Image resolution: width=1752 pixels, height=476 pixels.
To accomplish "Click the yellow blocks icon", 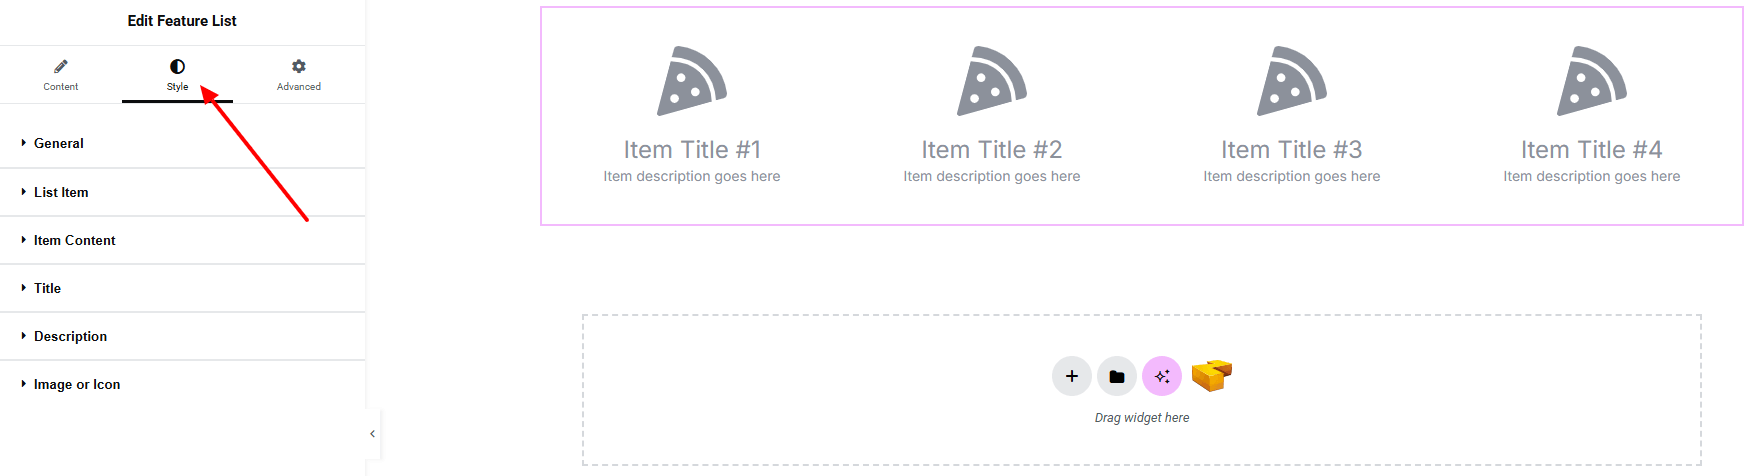I will [1211, 375].
